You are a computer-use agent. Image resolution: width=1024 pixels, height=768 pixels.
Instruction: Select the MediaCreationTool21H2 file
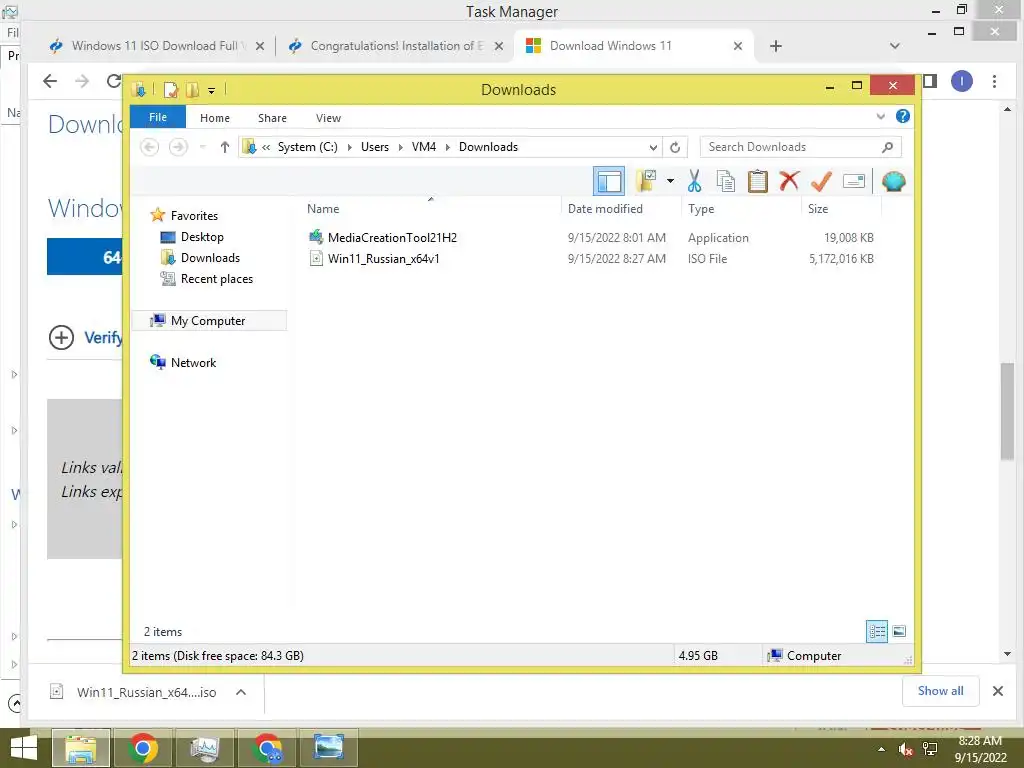392,238
